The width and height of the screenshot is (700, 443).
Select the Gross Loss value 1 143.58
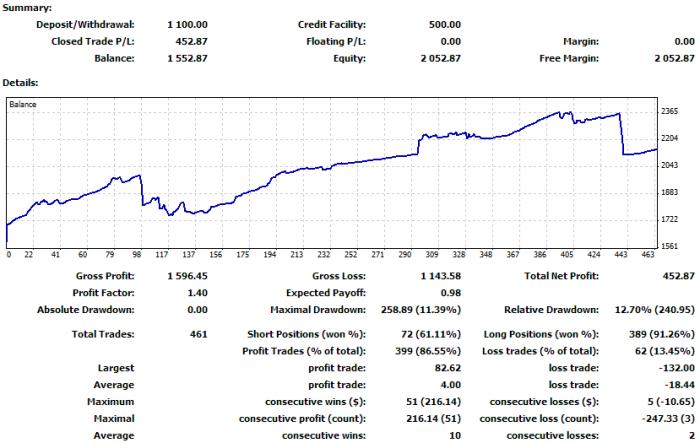440,276
